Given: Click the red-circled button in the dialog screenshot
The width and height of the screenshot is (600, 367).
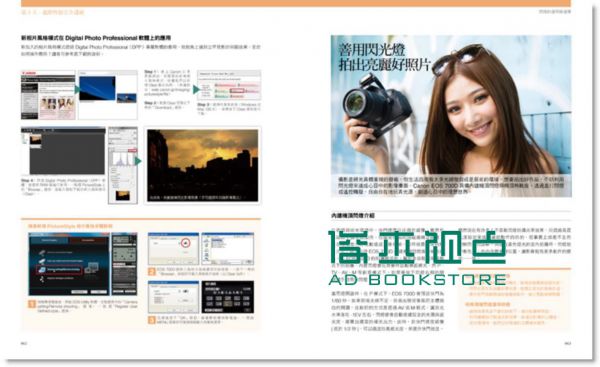Looking at the screenshot, I should (x=185, y=243).
